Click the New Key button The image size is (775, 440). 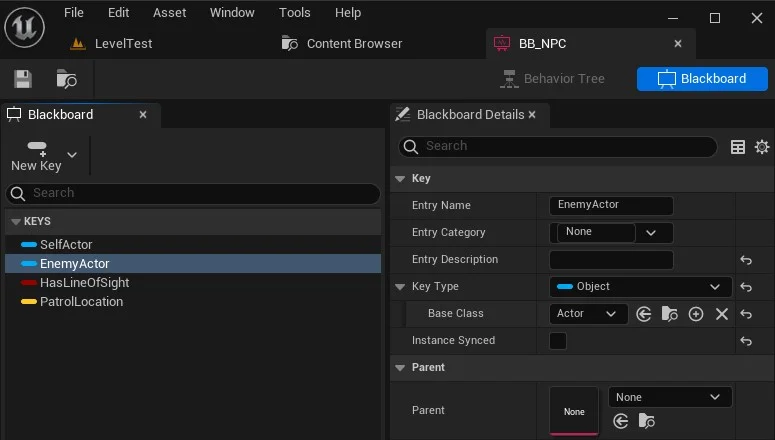tap(36, 156)
